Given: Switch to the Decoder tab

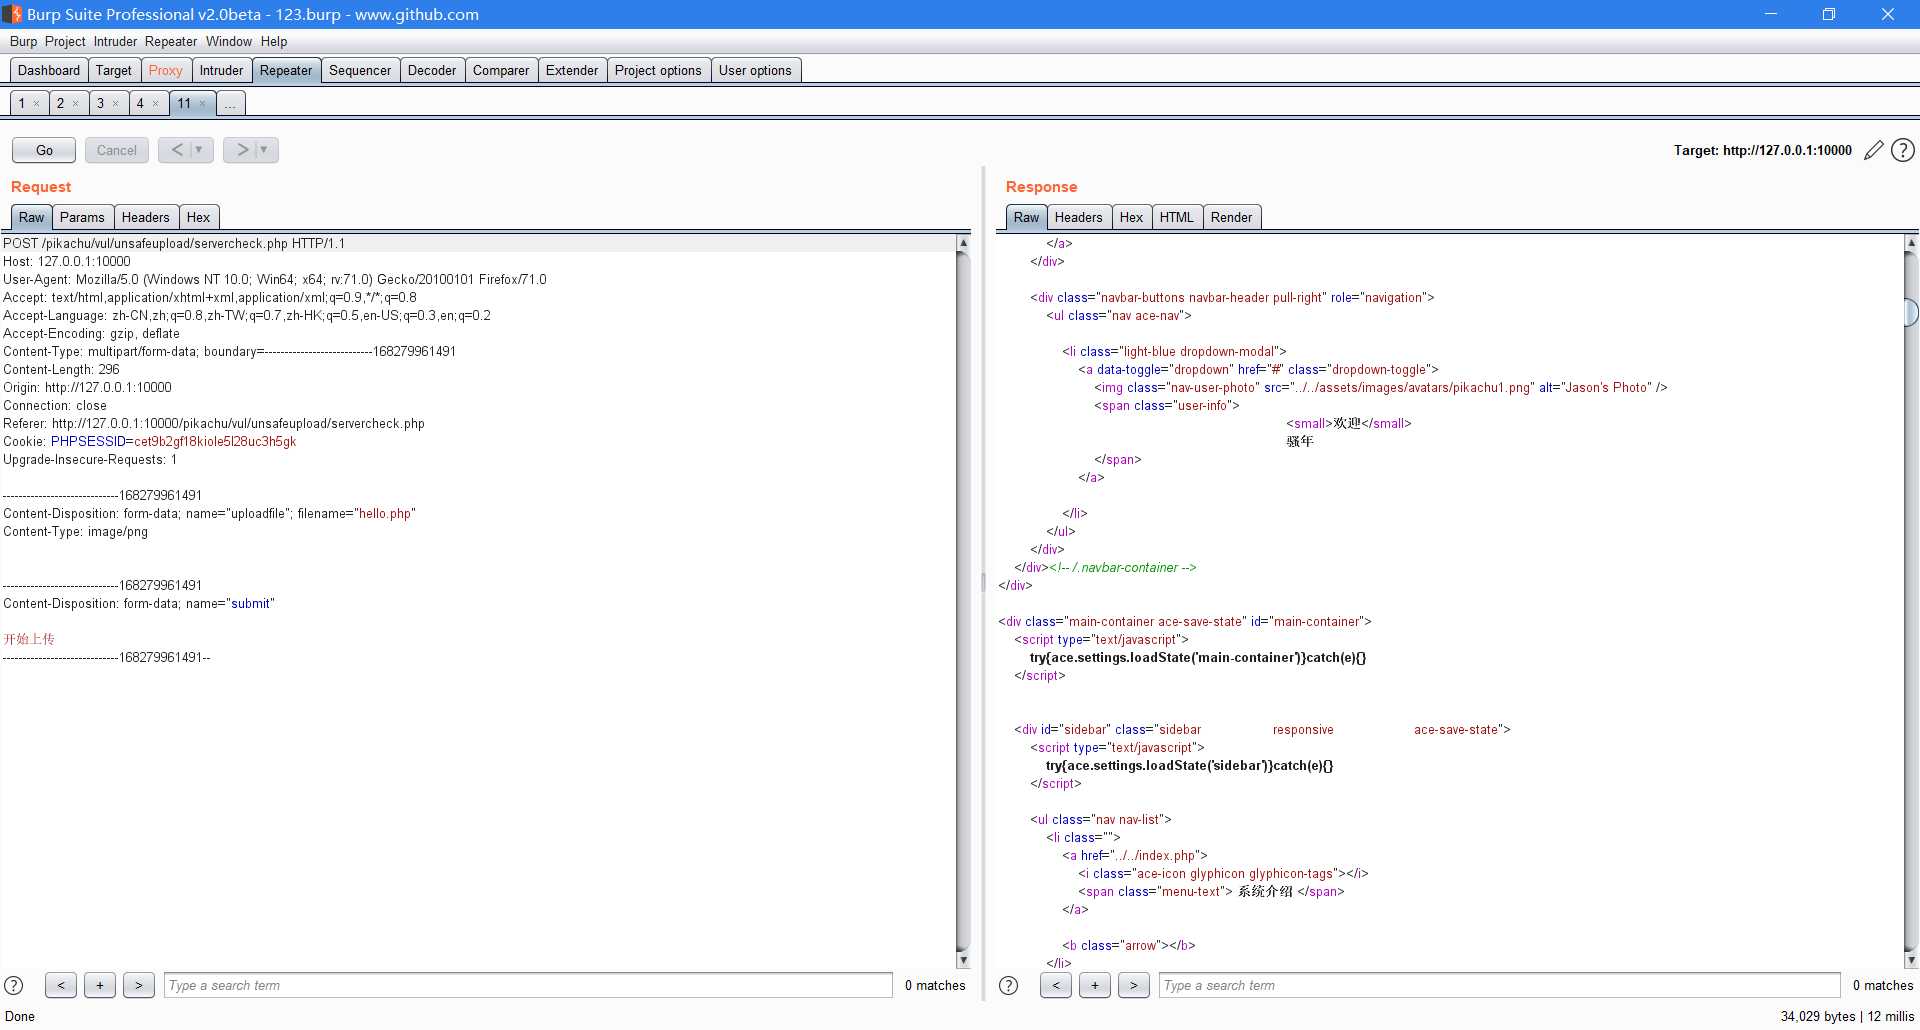Looking at the screenshot, I should (432, 70).
